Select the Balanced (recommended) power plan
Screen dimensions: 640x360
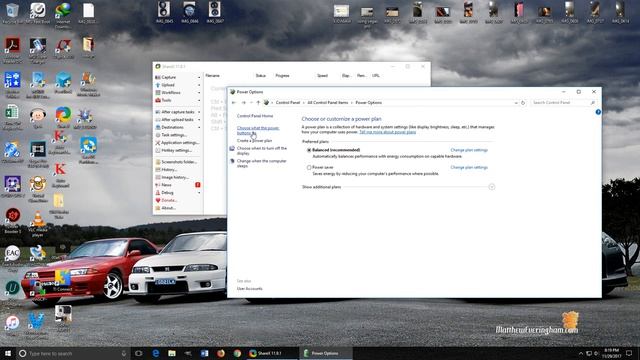309,150
